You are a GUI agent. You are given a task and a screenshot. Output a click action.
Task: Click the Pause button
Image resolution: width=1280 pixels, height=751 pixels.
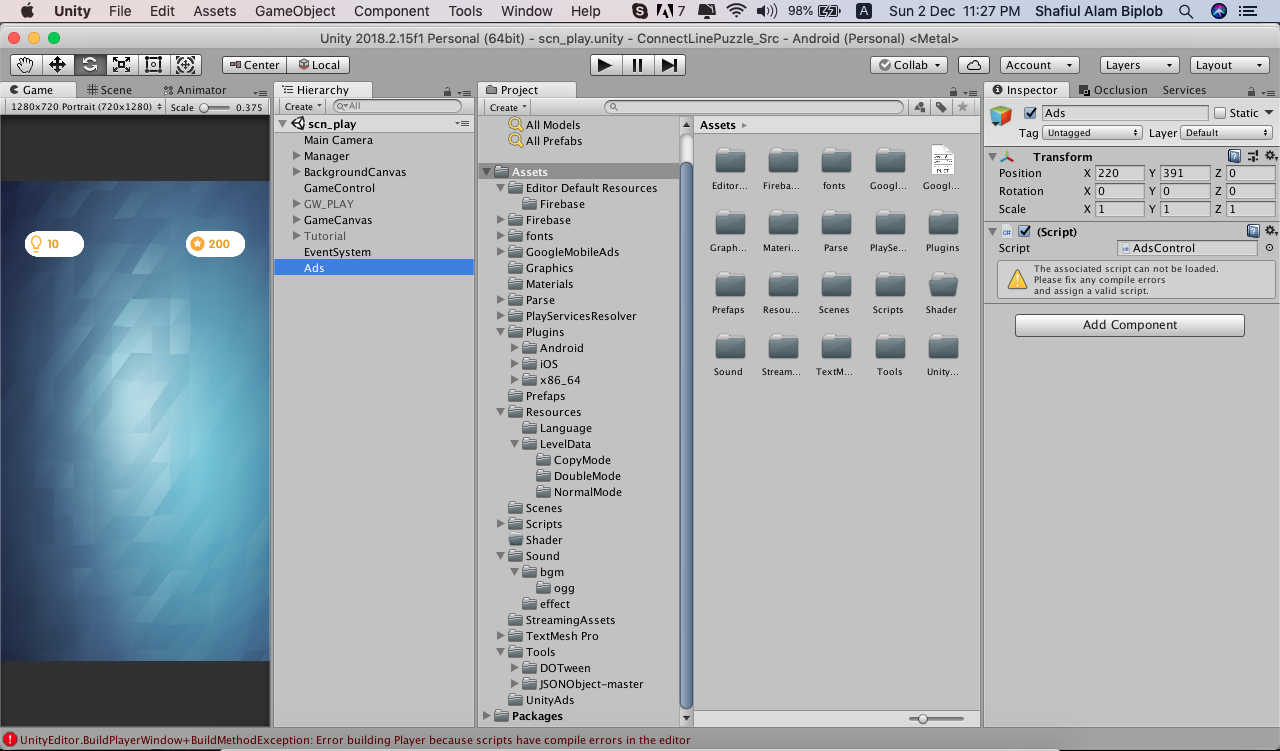(x=637, y=65)
